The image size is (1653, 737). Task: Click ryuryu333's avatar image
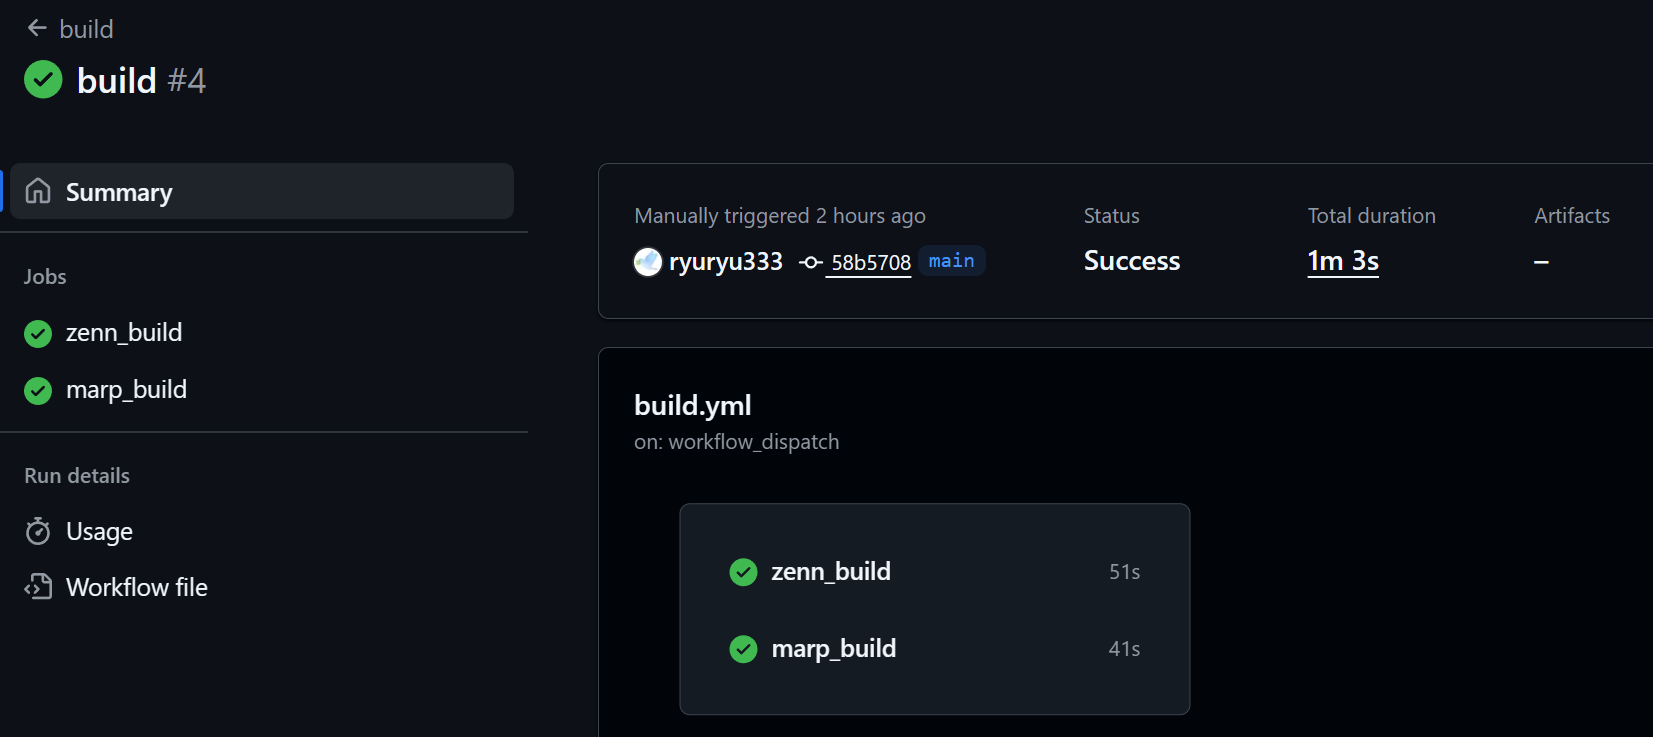click(648, 262)
